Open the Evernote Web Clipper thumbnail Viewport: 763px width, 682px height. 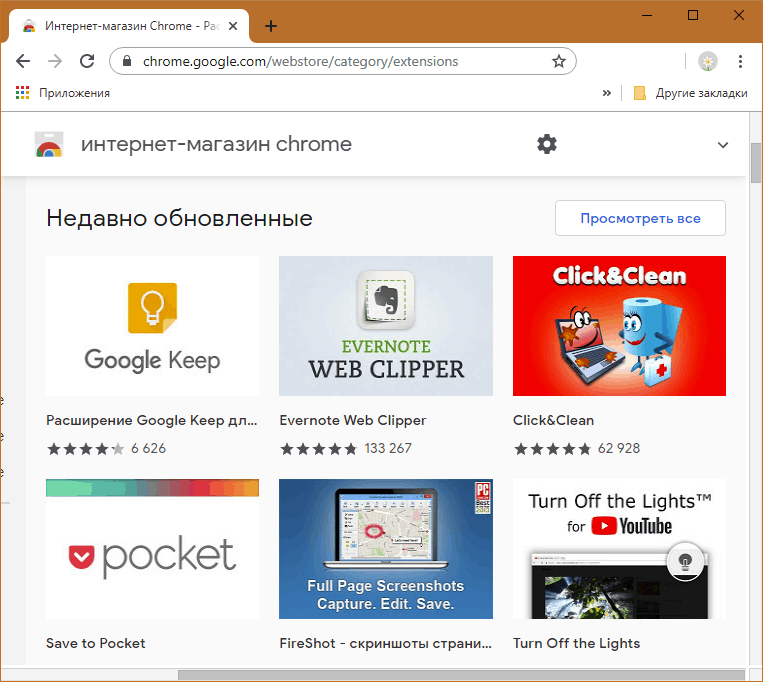[386, 326]
